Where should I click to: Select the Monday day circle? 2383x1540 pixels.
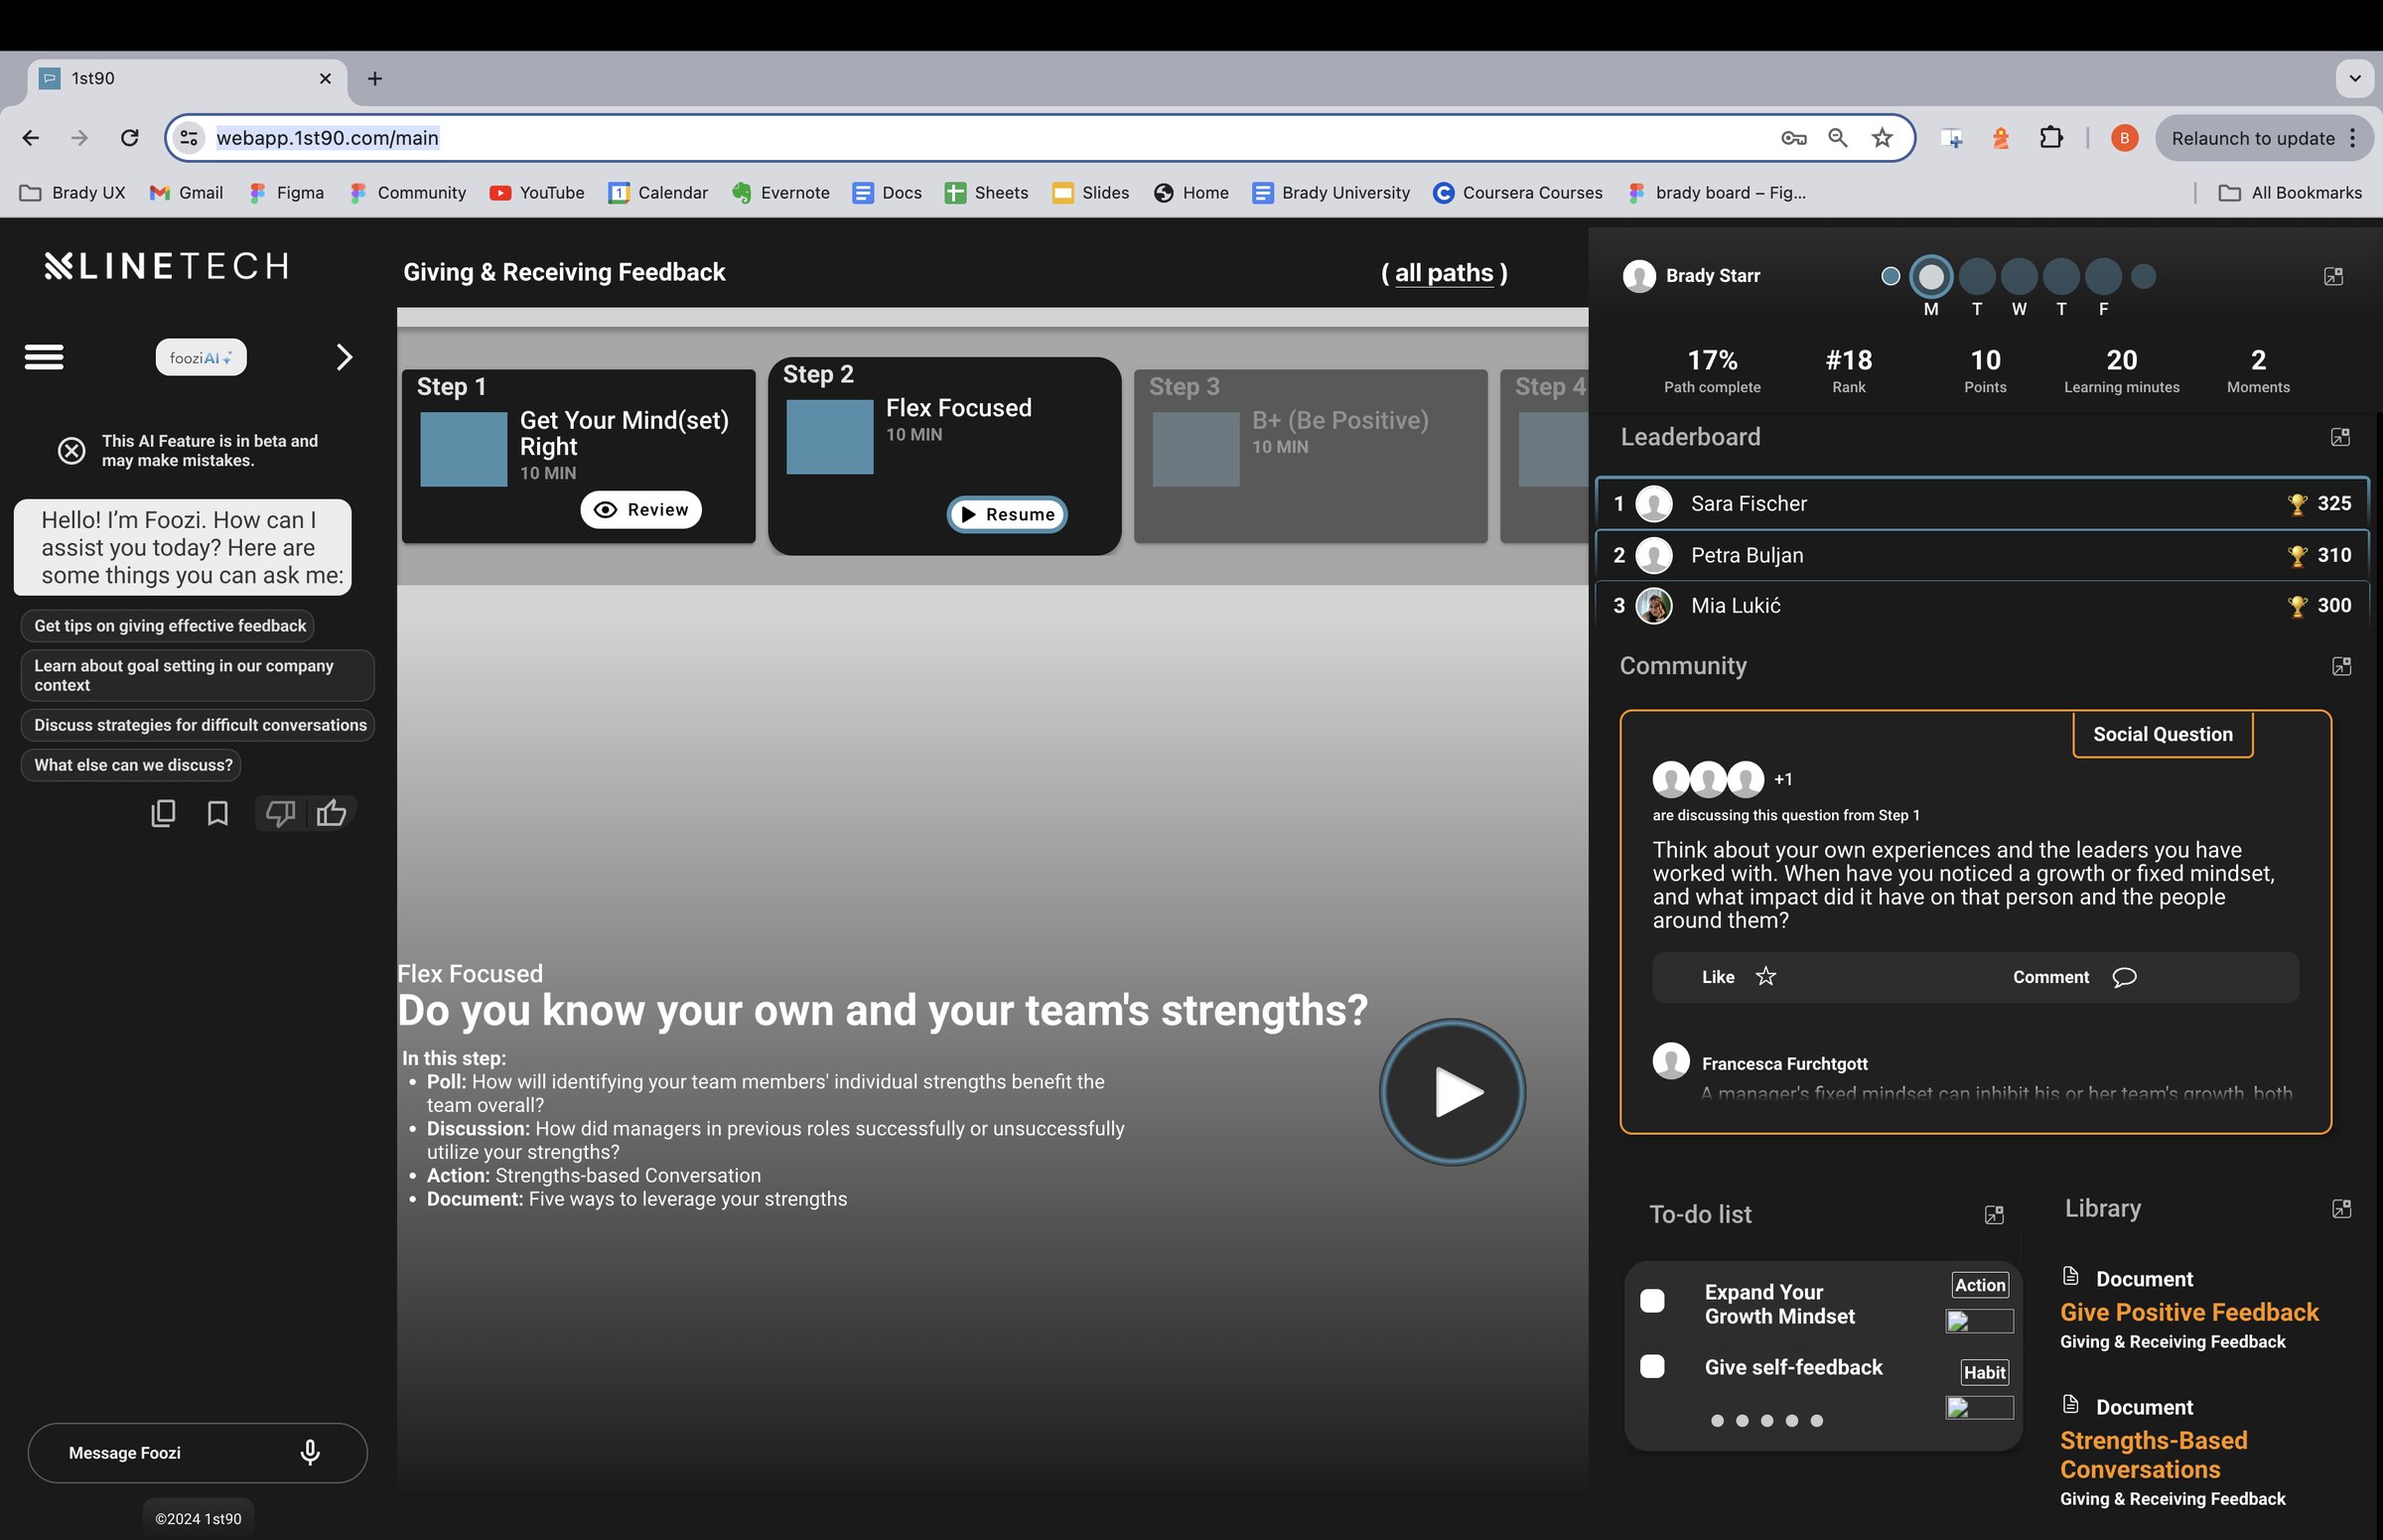coord(1931,277)
